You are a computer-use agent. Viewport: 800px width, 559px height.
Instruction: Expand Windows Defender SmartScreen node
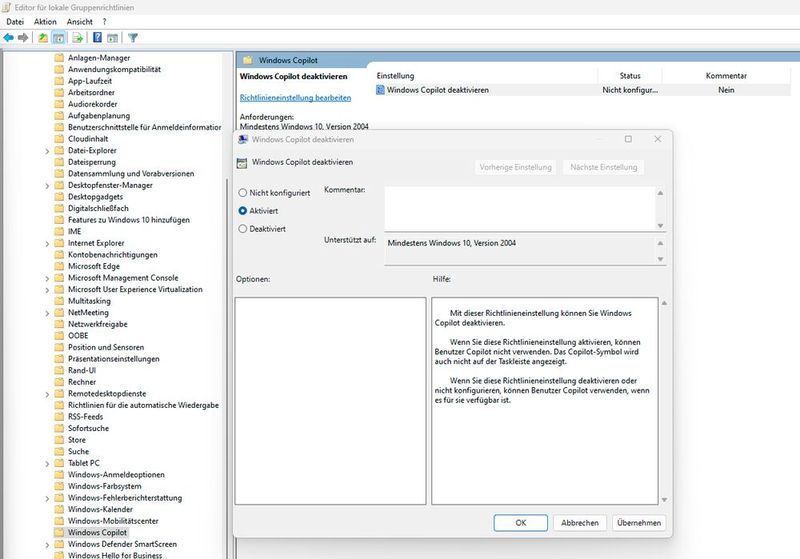pyautogui.click(x=47, y=545)
